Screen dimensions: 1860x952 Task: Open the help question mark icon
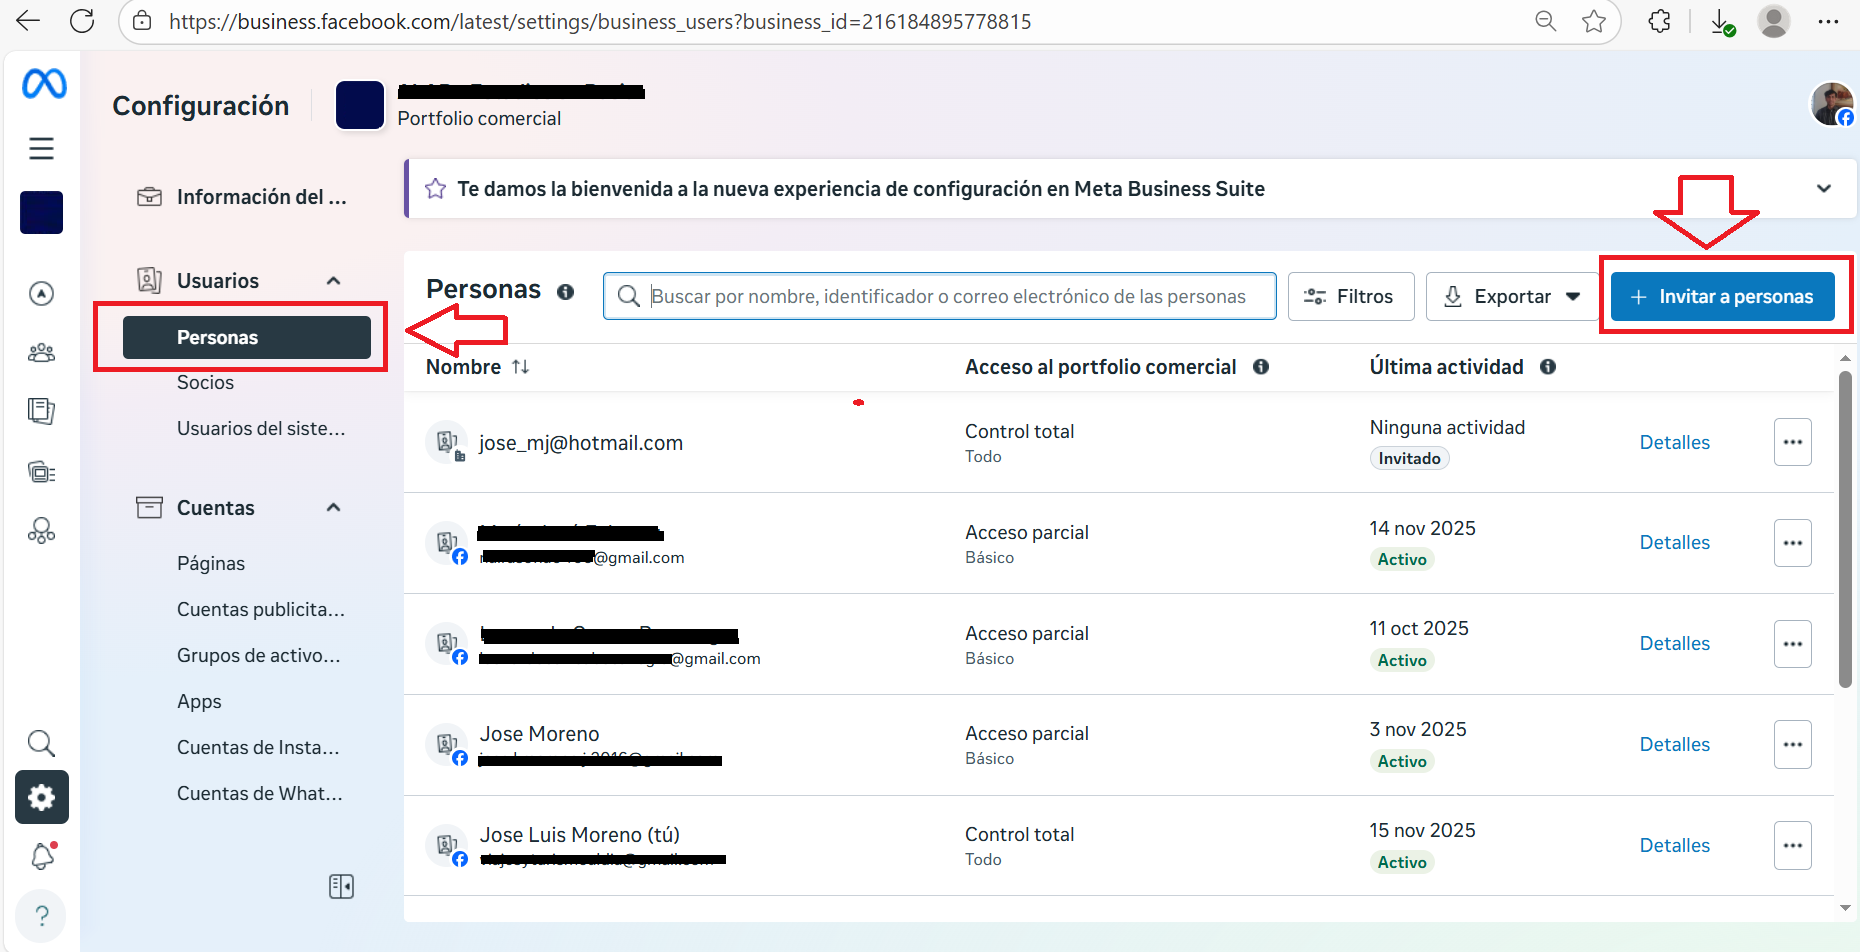click(42, 915)
